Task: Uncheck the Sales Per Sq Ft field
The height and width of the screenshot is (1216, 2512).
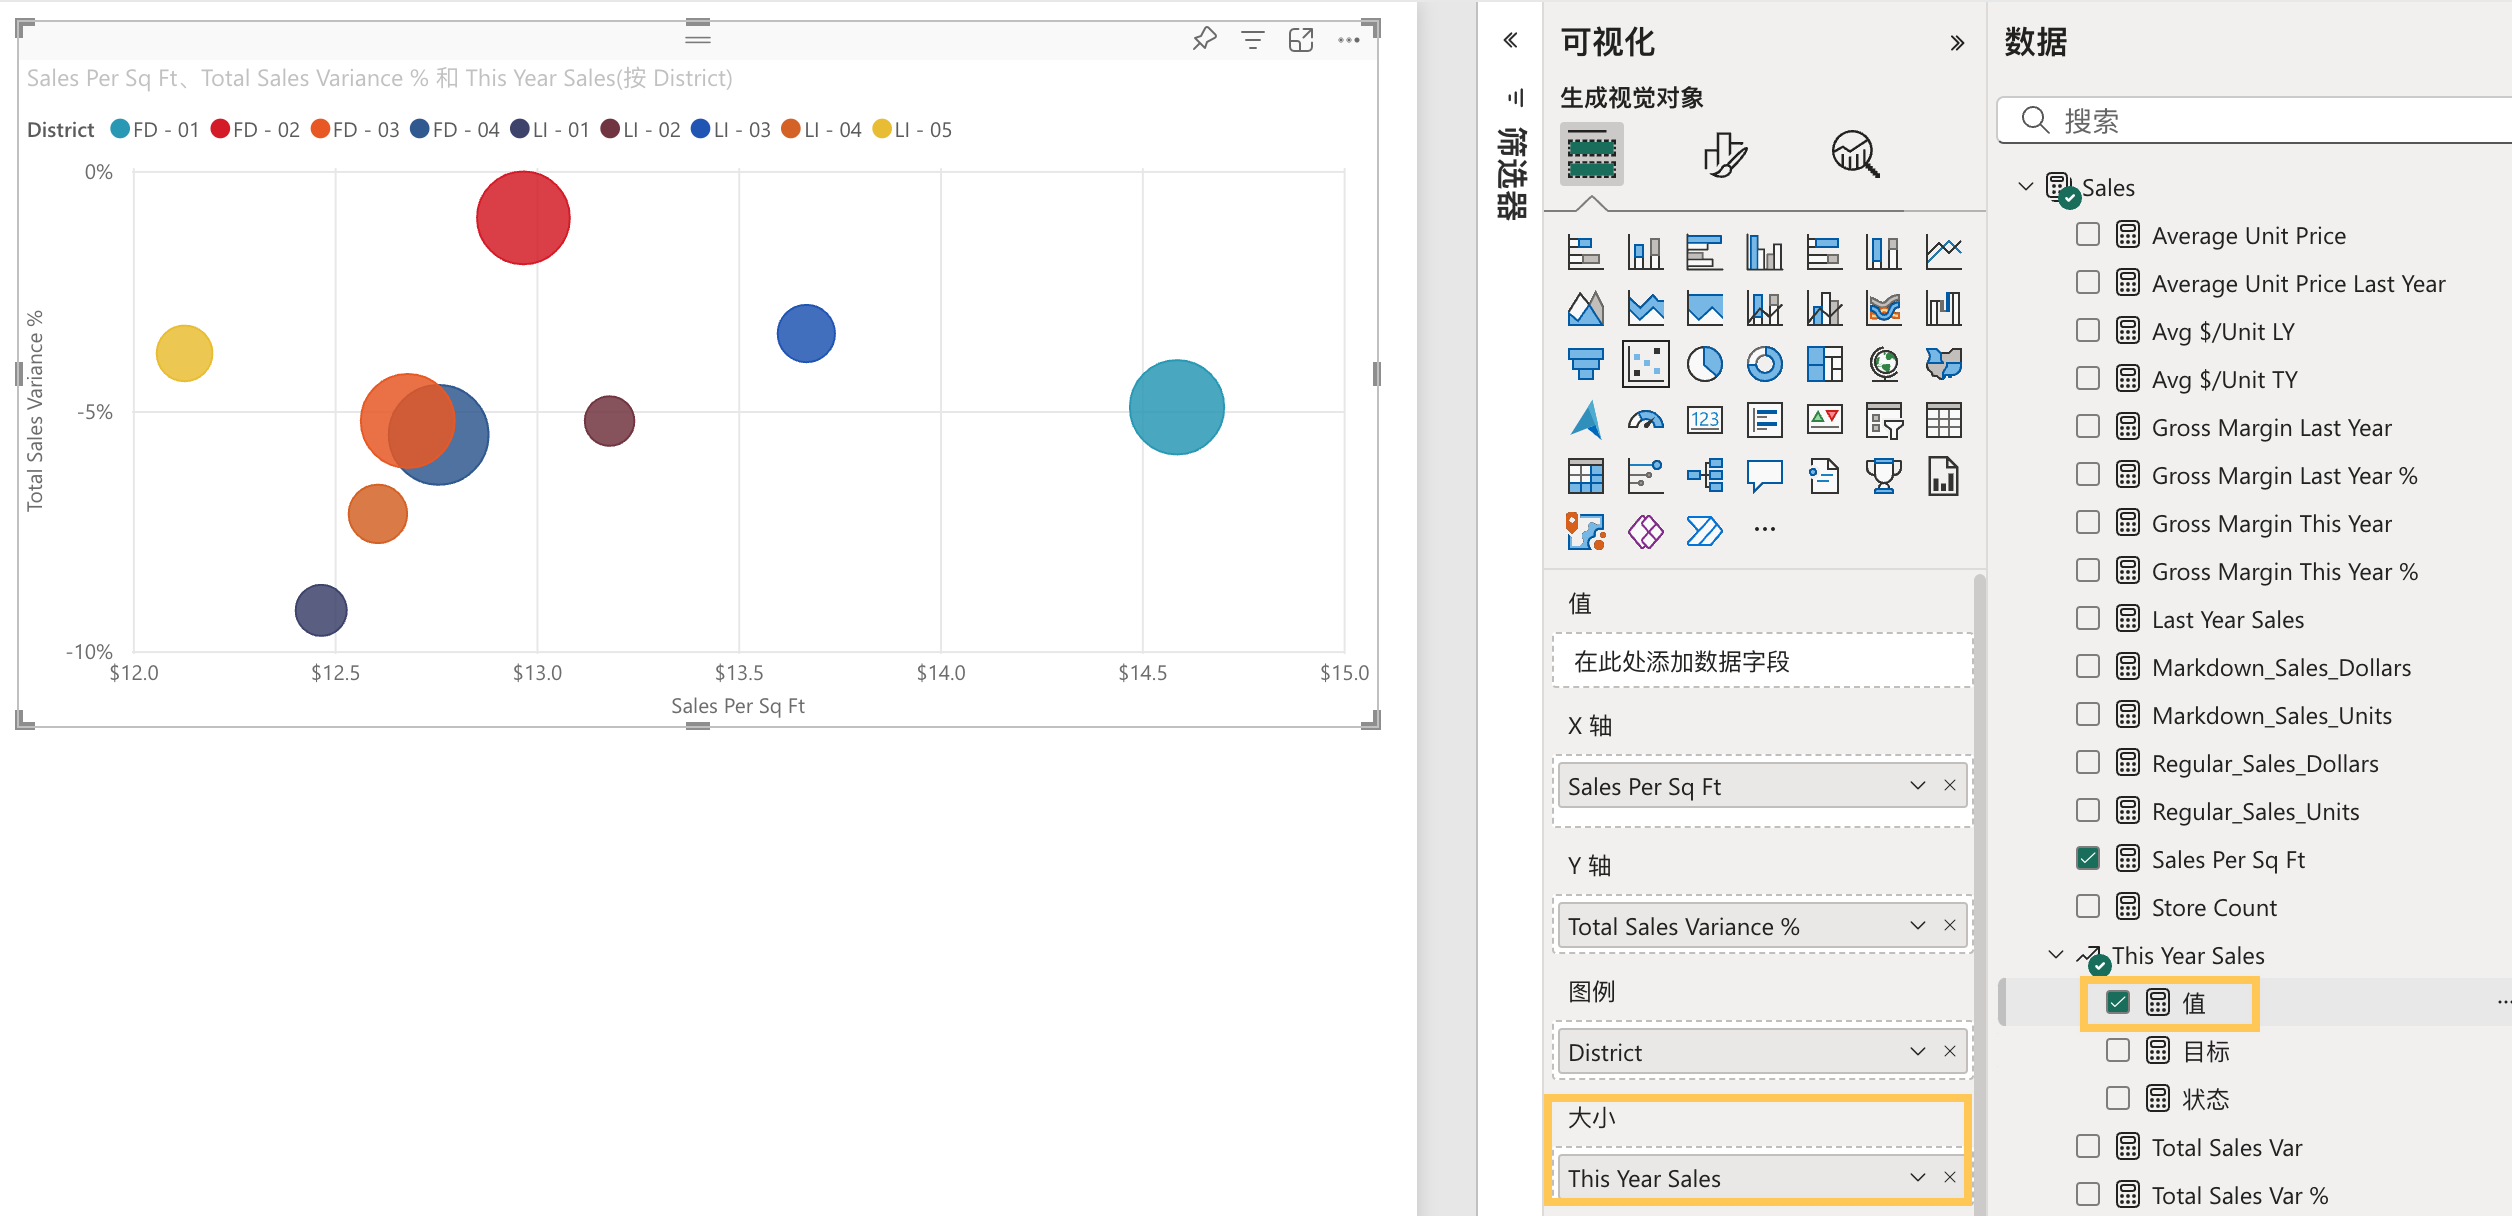Action: (x=2088, y=858)
